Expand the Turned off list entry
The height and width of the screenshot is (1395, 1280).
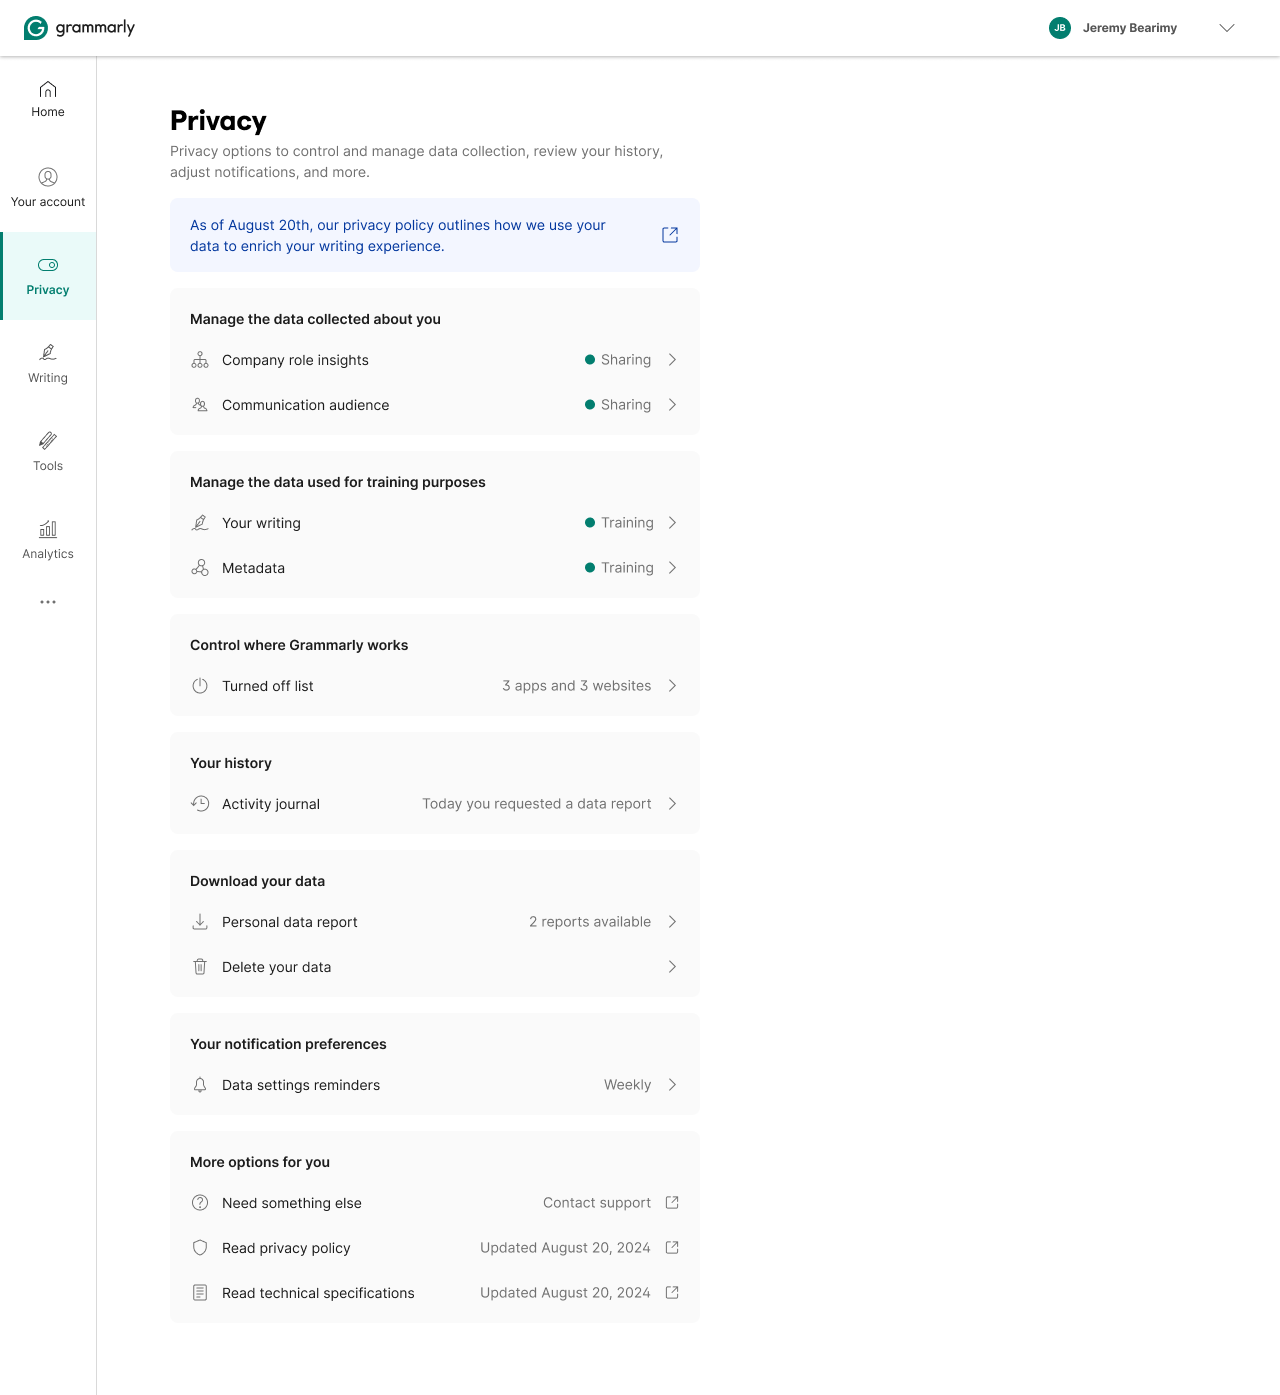[434, 686]
